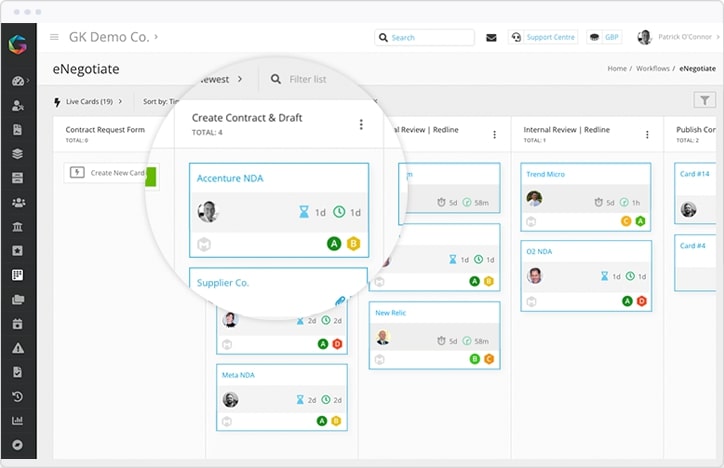This screenshot has height=468, width=724.
Task: Open the Support Centre link
Action: click(x=543, y=38)
